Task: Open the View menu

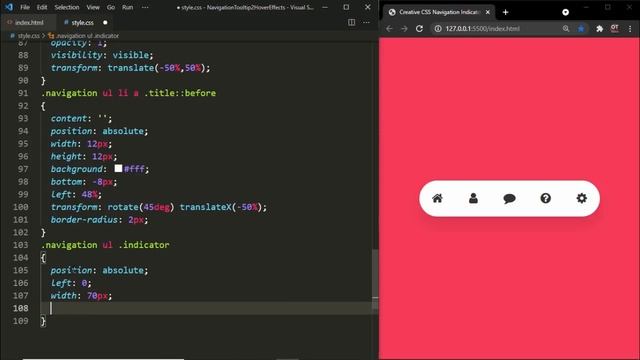Action: (93, 7)
